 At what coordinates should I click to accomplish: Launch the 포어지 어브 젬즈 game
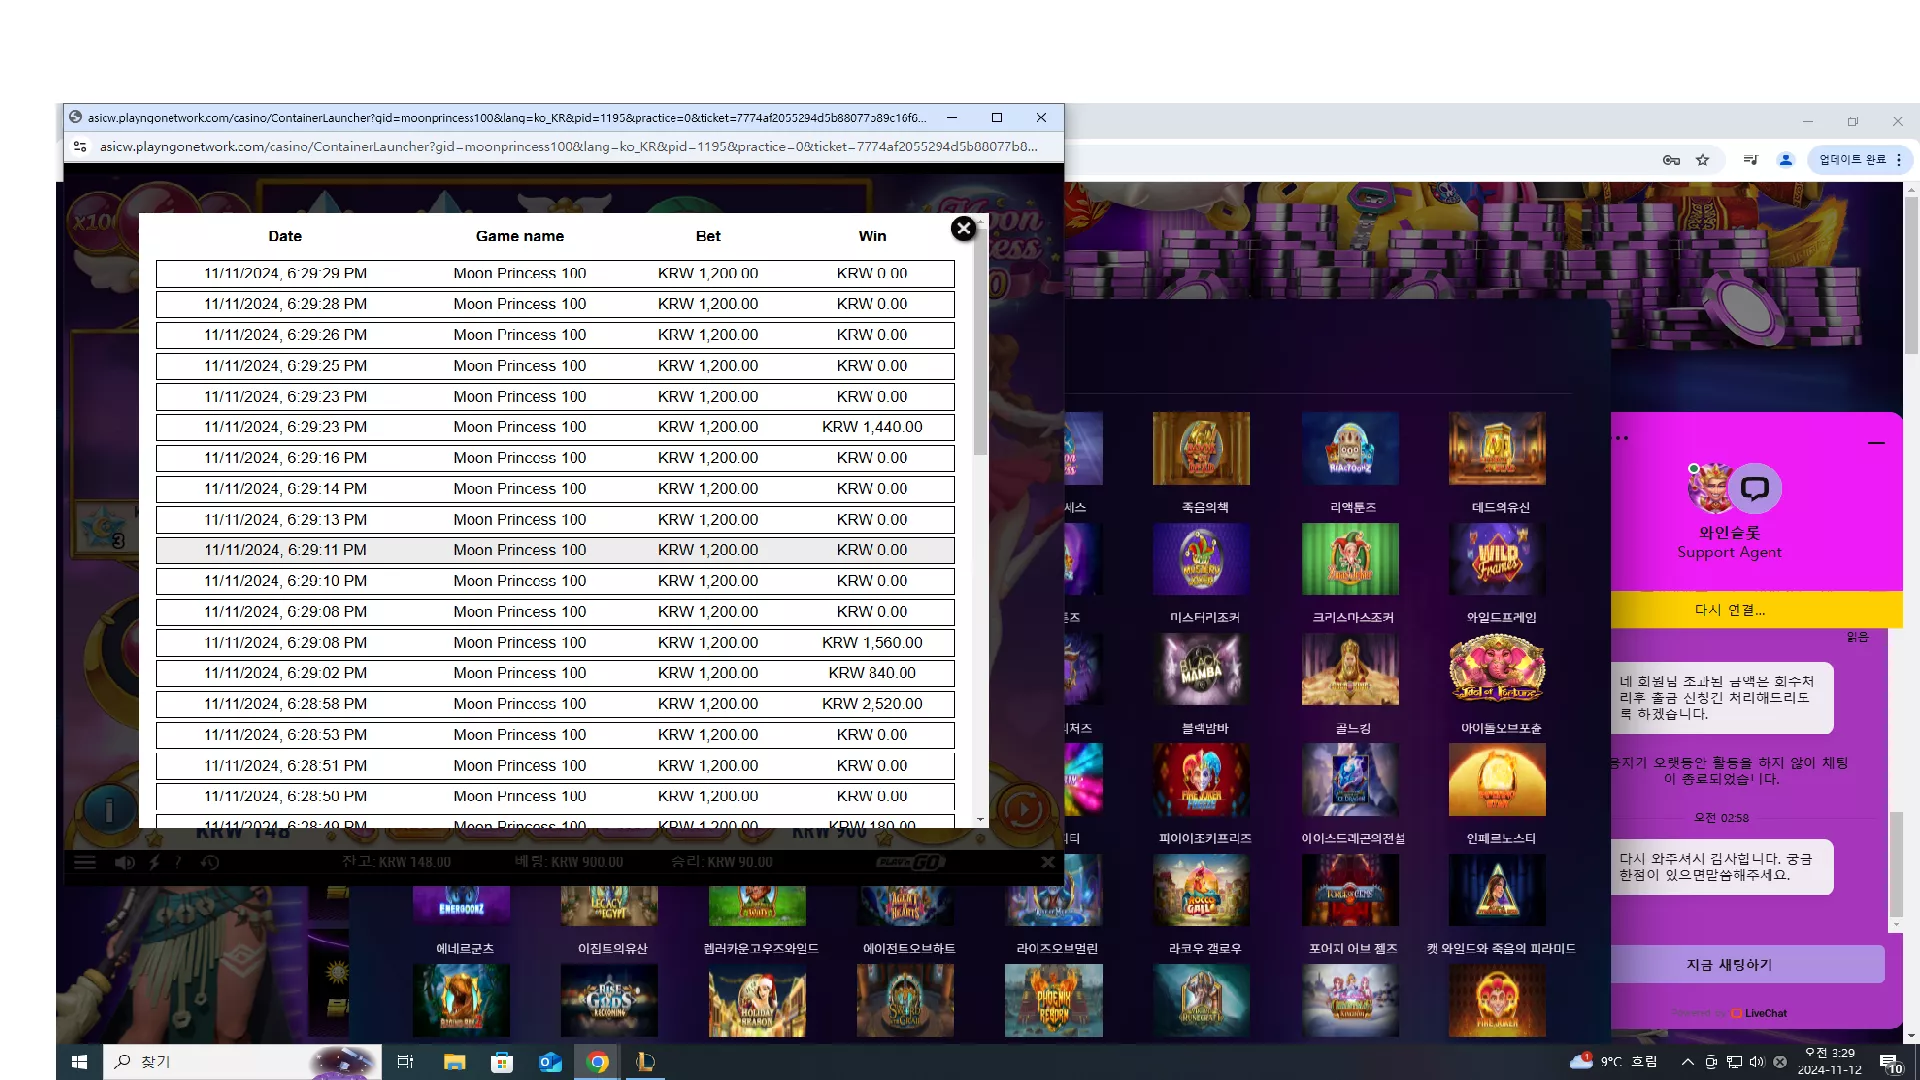[1350, 890]
